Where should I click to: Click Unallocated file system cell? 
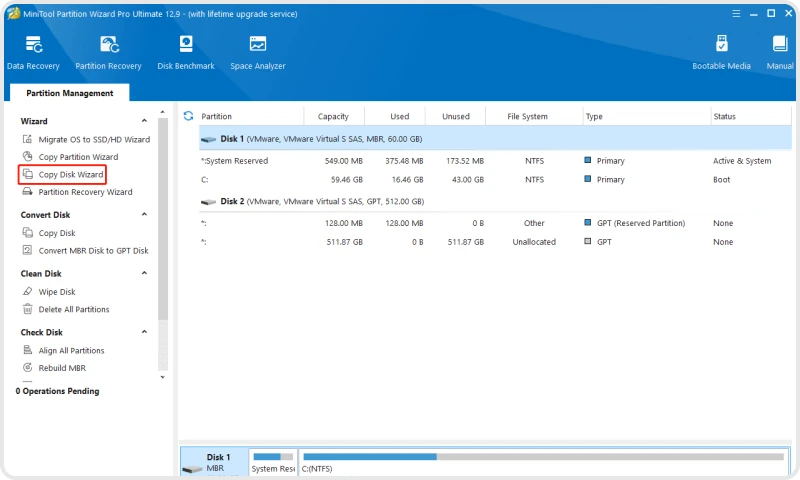click(x=534, y=242)
